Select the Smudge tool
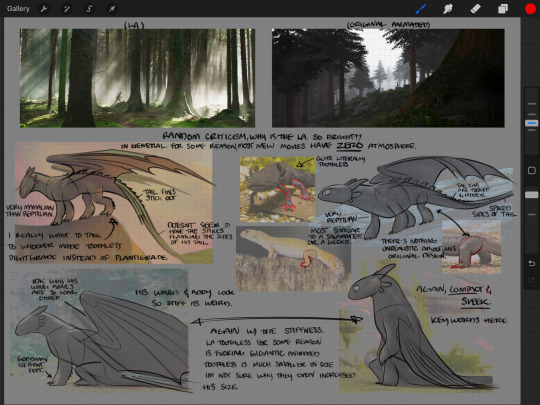This screenshot has width=540, height=405. [x=448, y=9]
